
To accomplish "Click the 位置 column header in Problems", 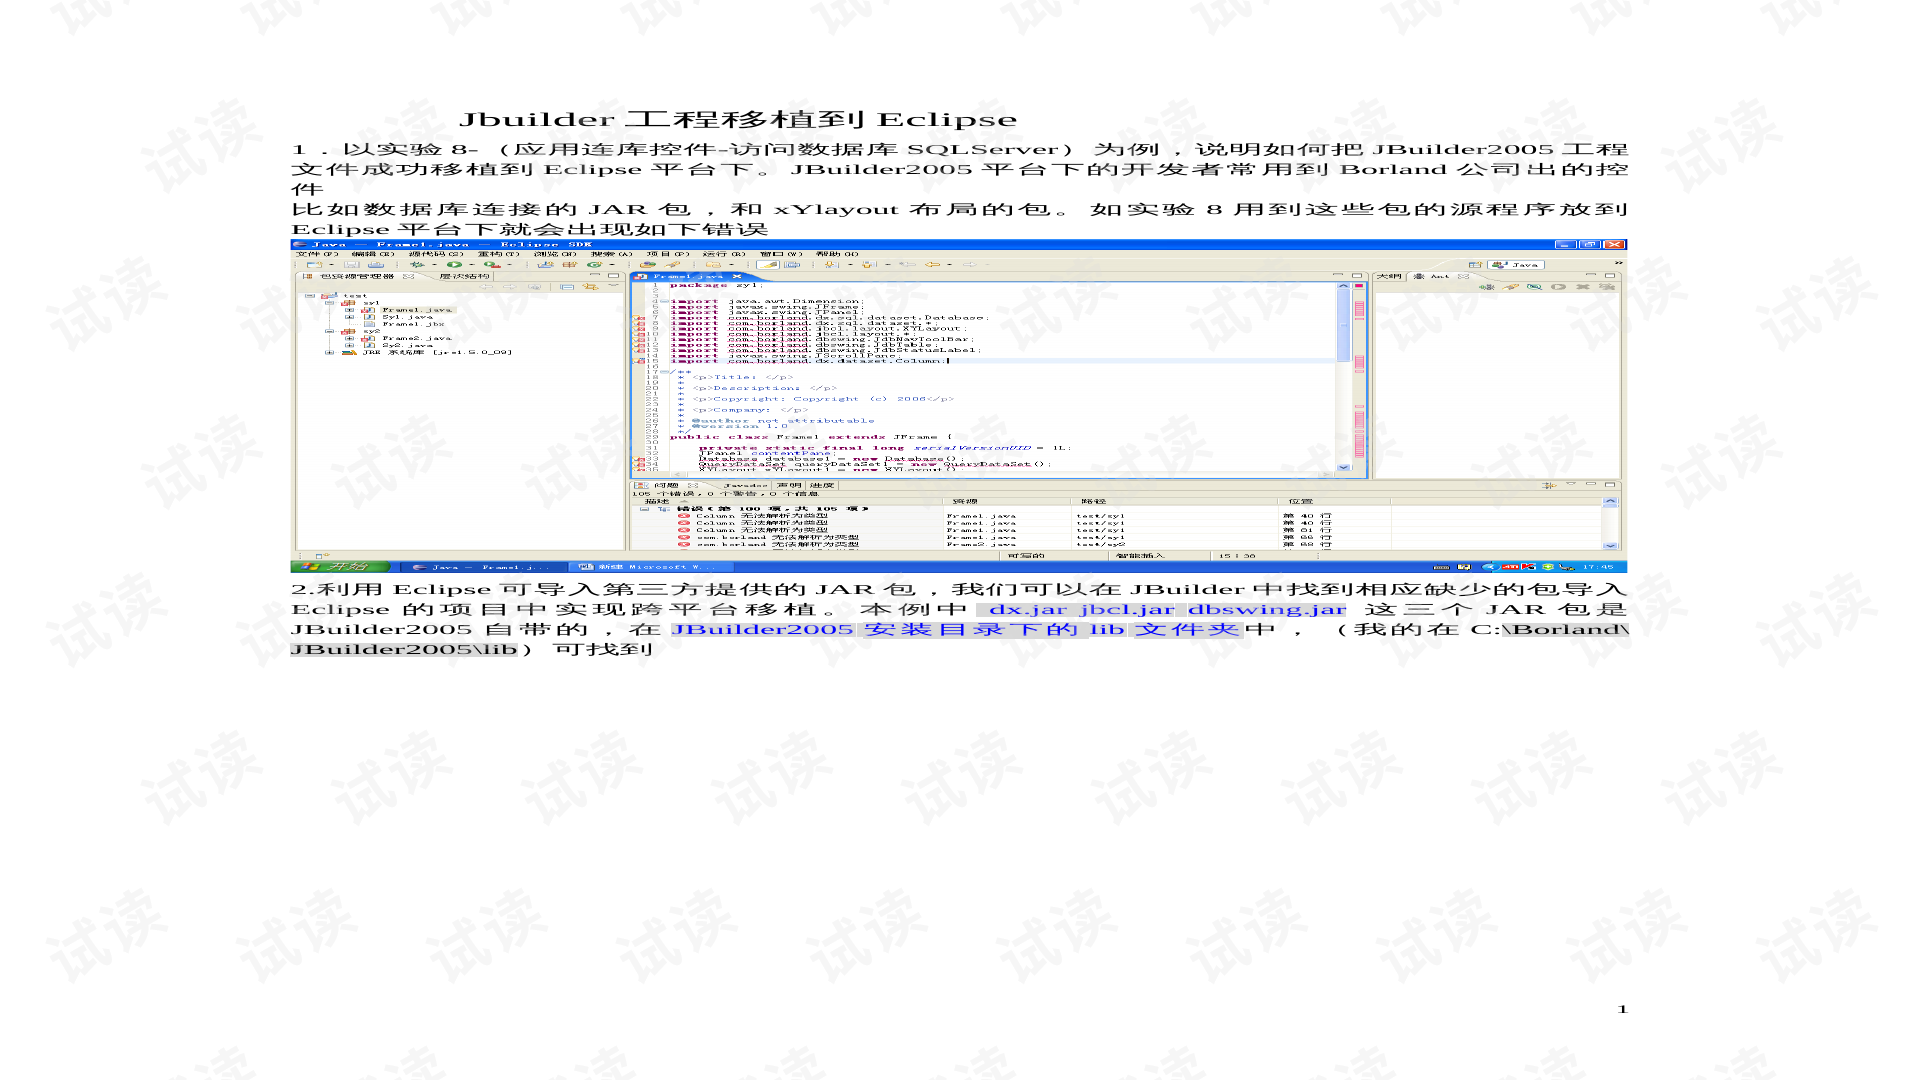I will (1333, 501).
